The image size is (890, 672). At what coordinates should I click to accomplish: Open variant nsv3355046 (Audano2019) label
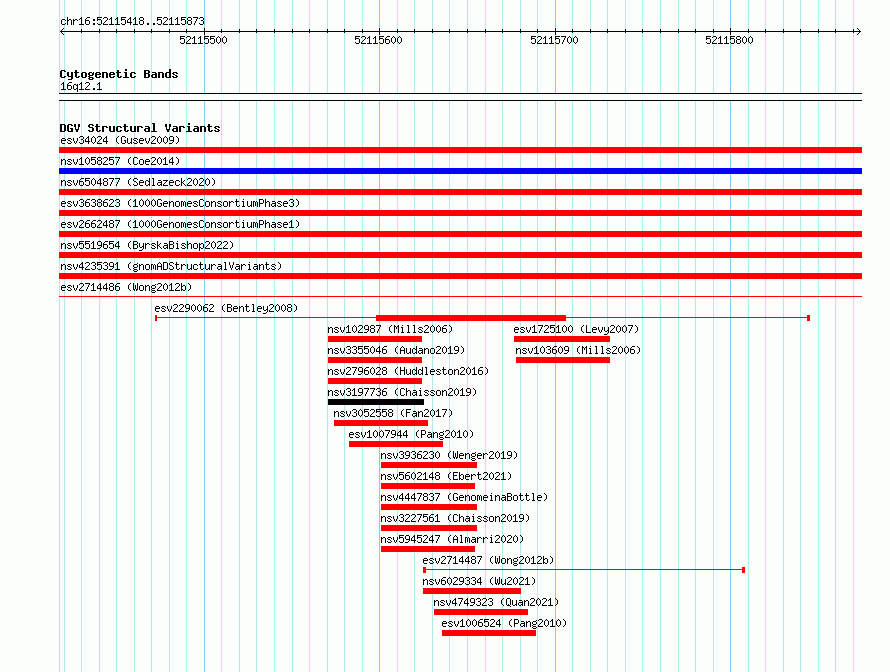(396, 350)
